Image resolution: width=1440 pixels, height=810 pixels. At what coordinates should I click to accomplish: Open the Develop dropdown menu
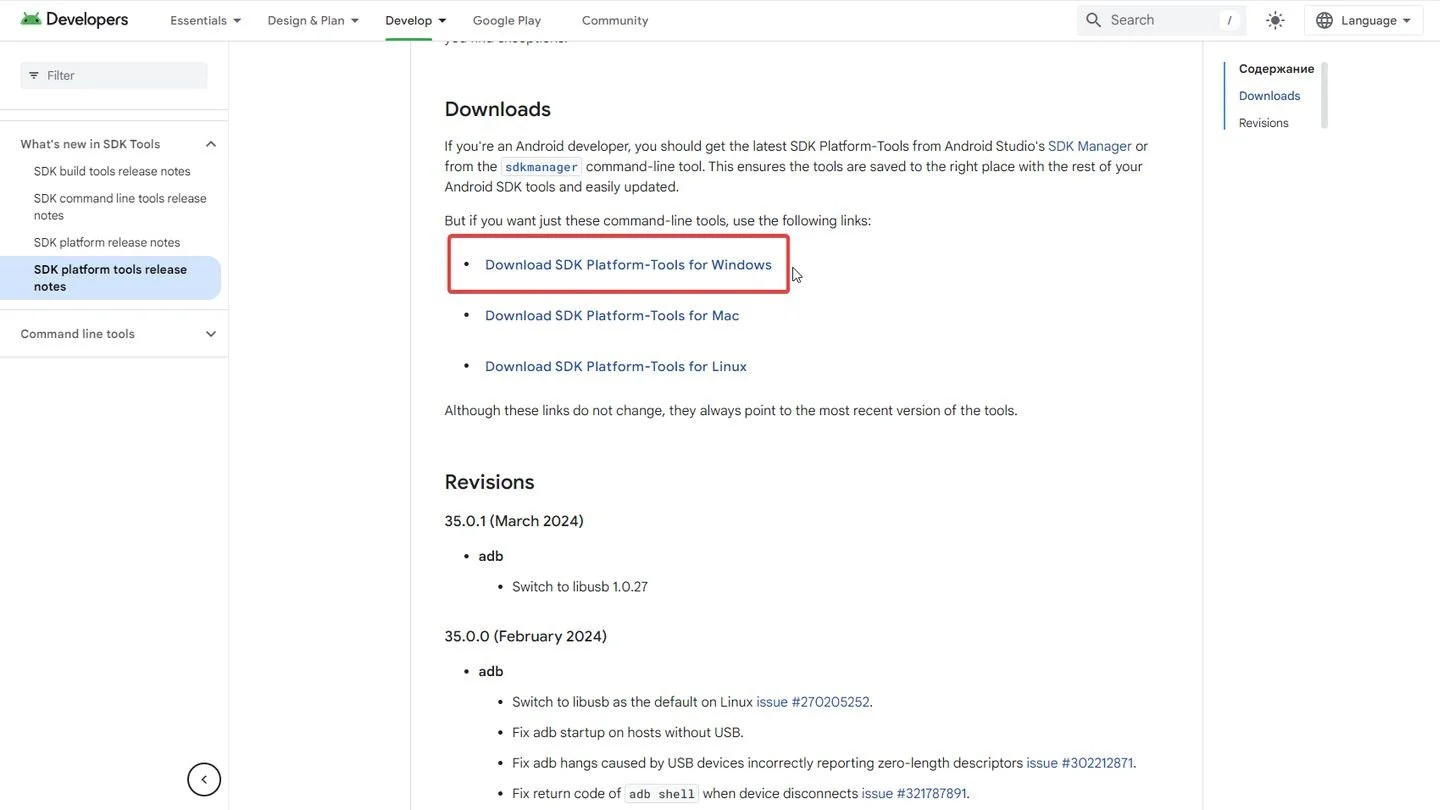(416, 20)
